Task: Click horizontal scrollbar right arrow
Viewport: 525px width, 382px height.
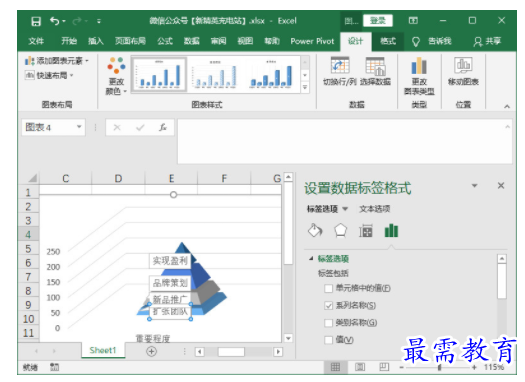Action: (x=278, y=352)
